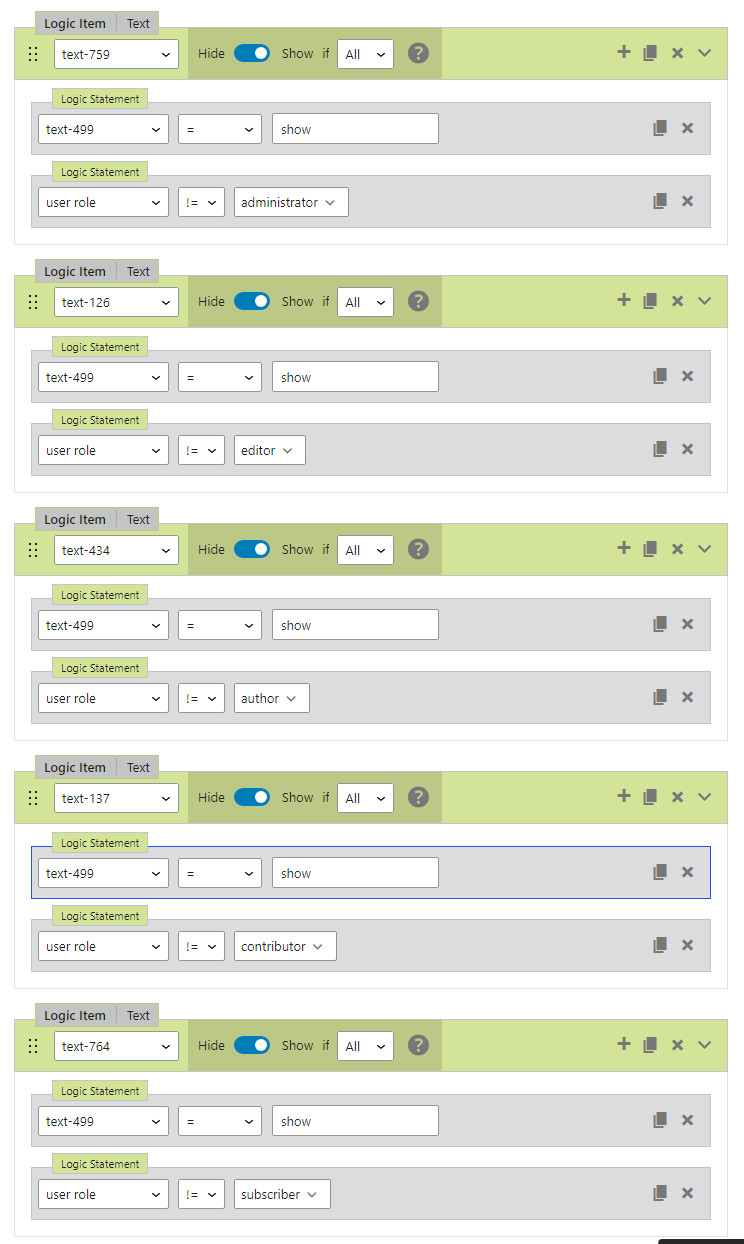Screen dimensions: 744x1244
Task: Delete the text-434 logic item
Action: point(677,549)
